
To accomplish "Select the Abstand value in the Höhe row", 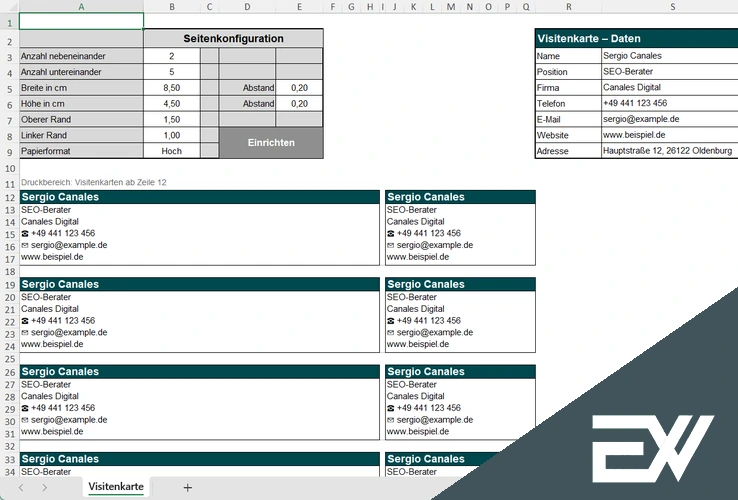I will [299, 104].
